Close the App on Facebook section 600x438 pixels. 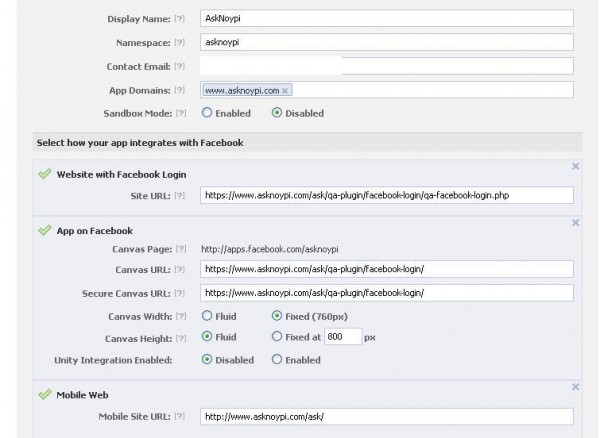coord(575,222)
